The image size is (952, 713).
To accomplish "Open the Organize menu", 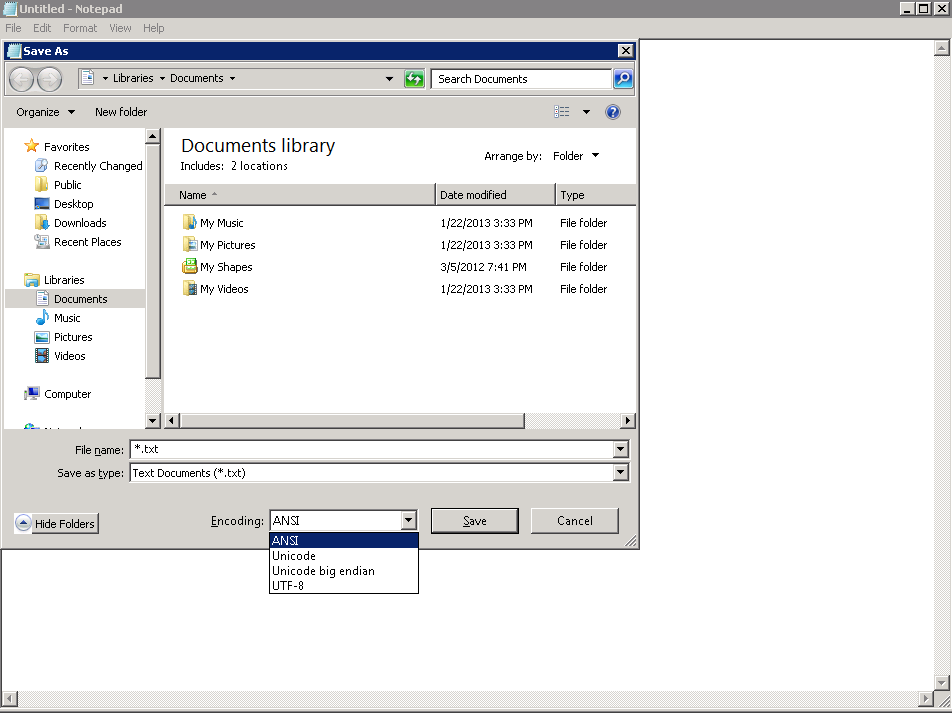I will 45,112.
